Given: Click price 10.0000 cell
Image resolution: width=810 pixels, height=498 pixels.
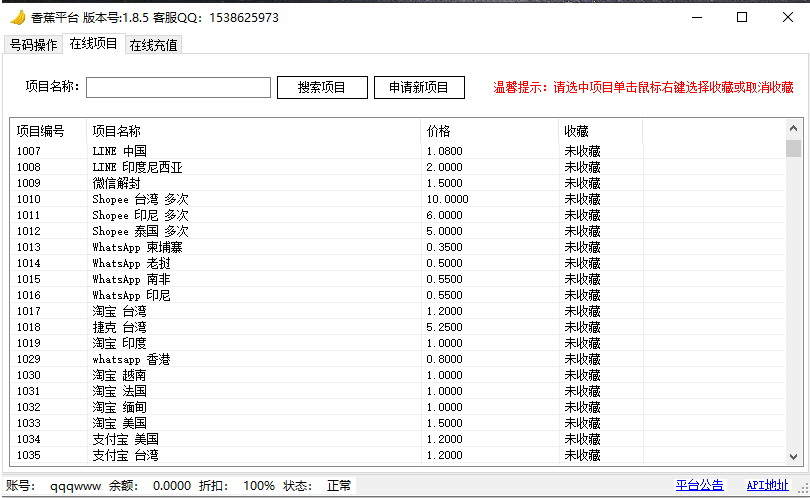Looking at the screenshot, I should tap(447, 199).
